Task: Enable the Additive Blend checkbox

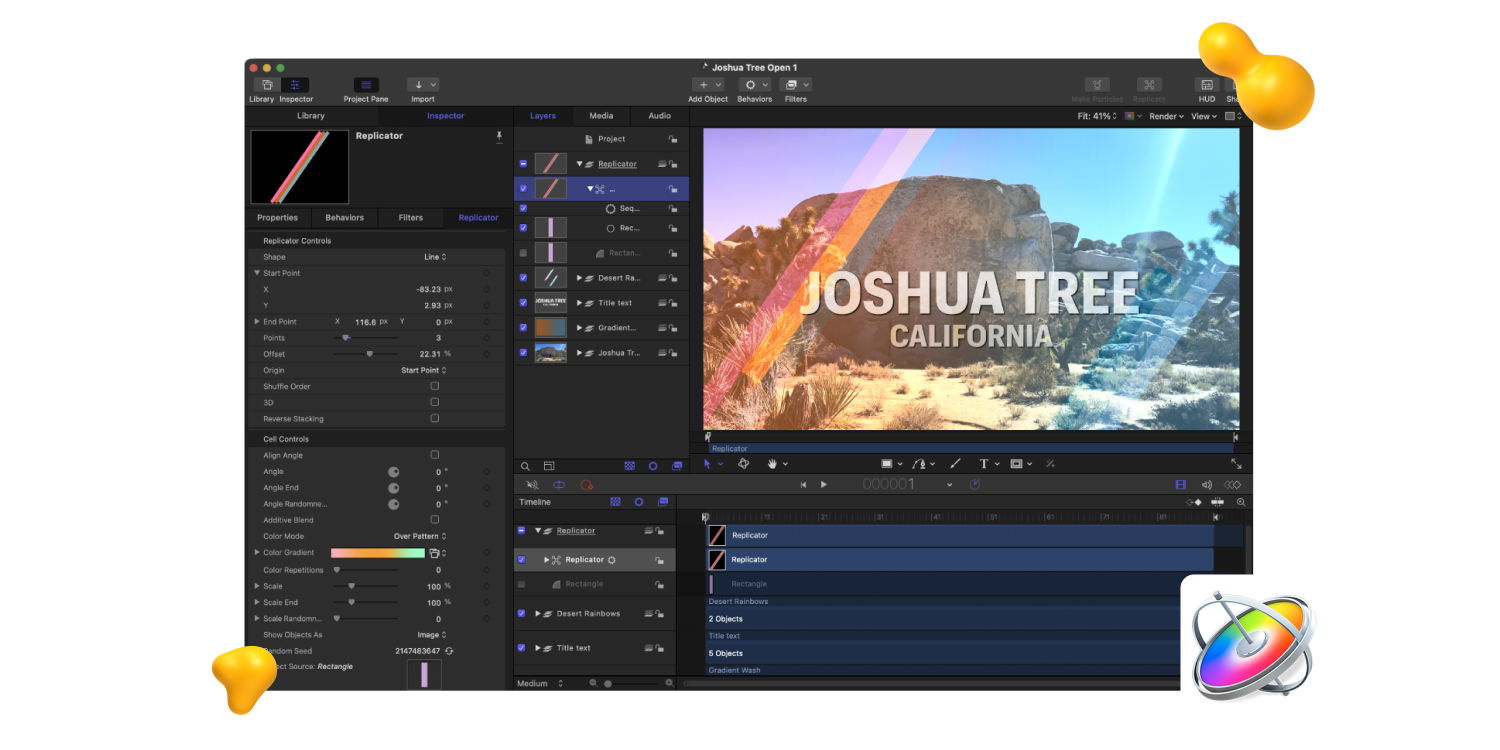Action: pos(434,520)
